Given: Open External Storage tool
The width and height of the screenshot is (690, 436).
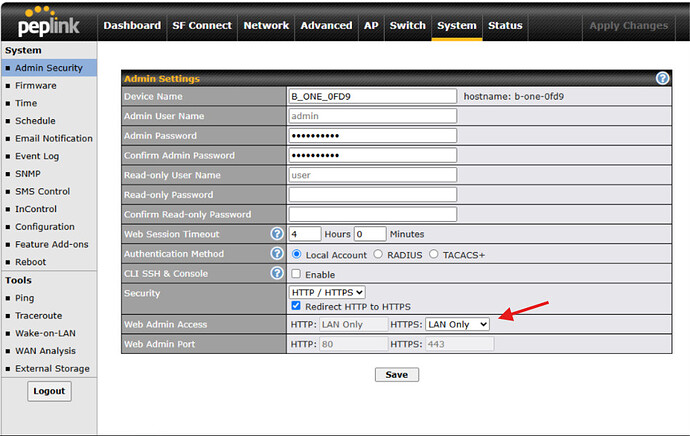Looking at the screenshot, I should 52,369.
